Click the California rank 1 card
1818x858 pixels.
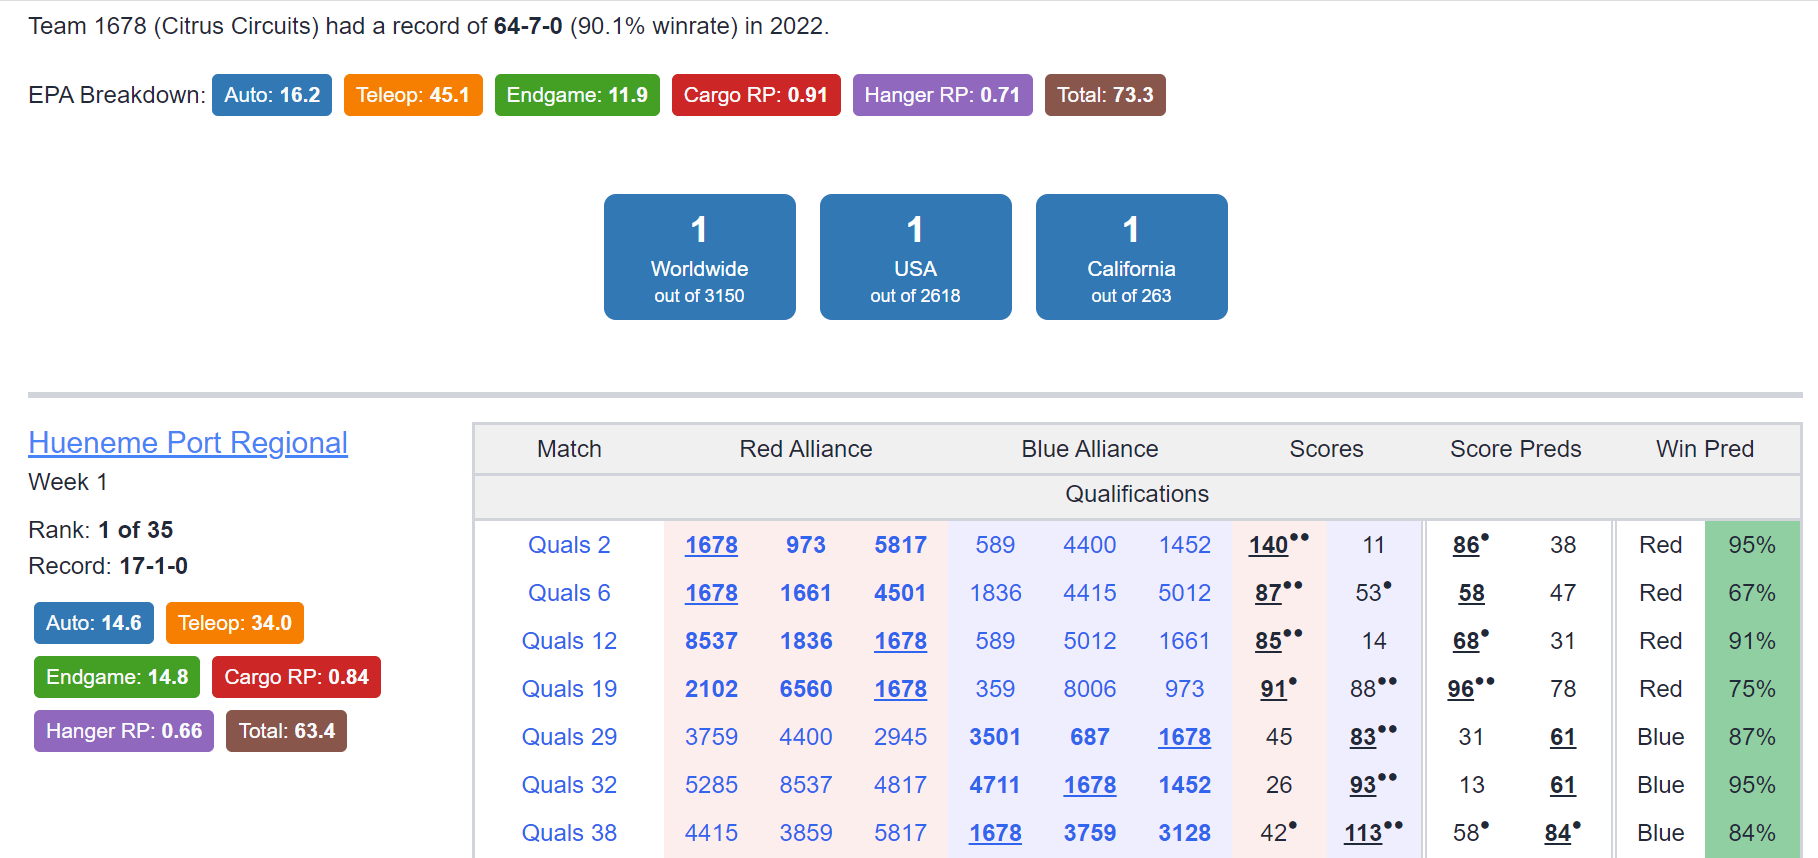[x=1132, y=257]
